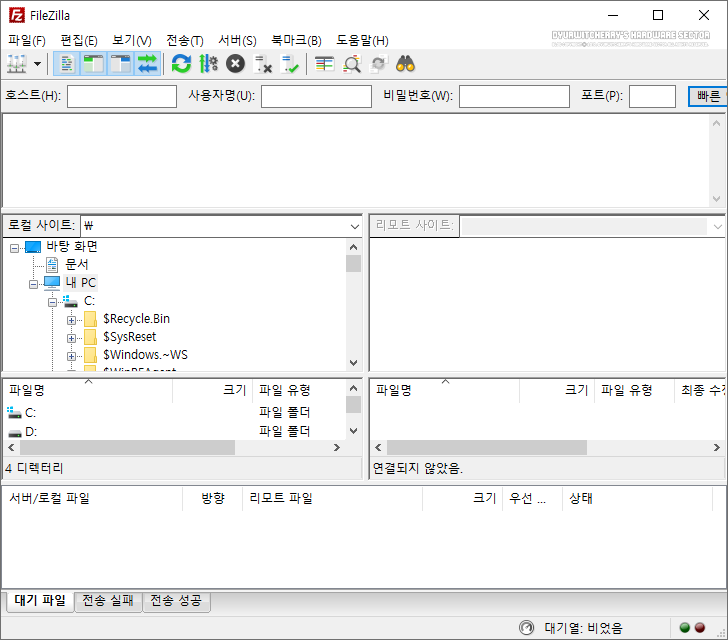This screenshot has width=728, height=640.
Task: Select 문서 in local tree
Action: click(x=76, y=264)
